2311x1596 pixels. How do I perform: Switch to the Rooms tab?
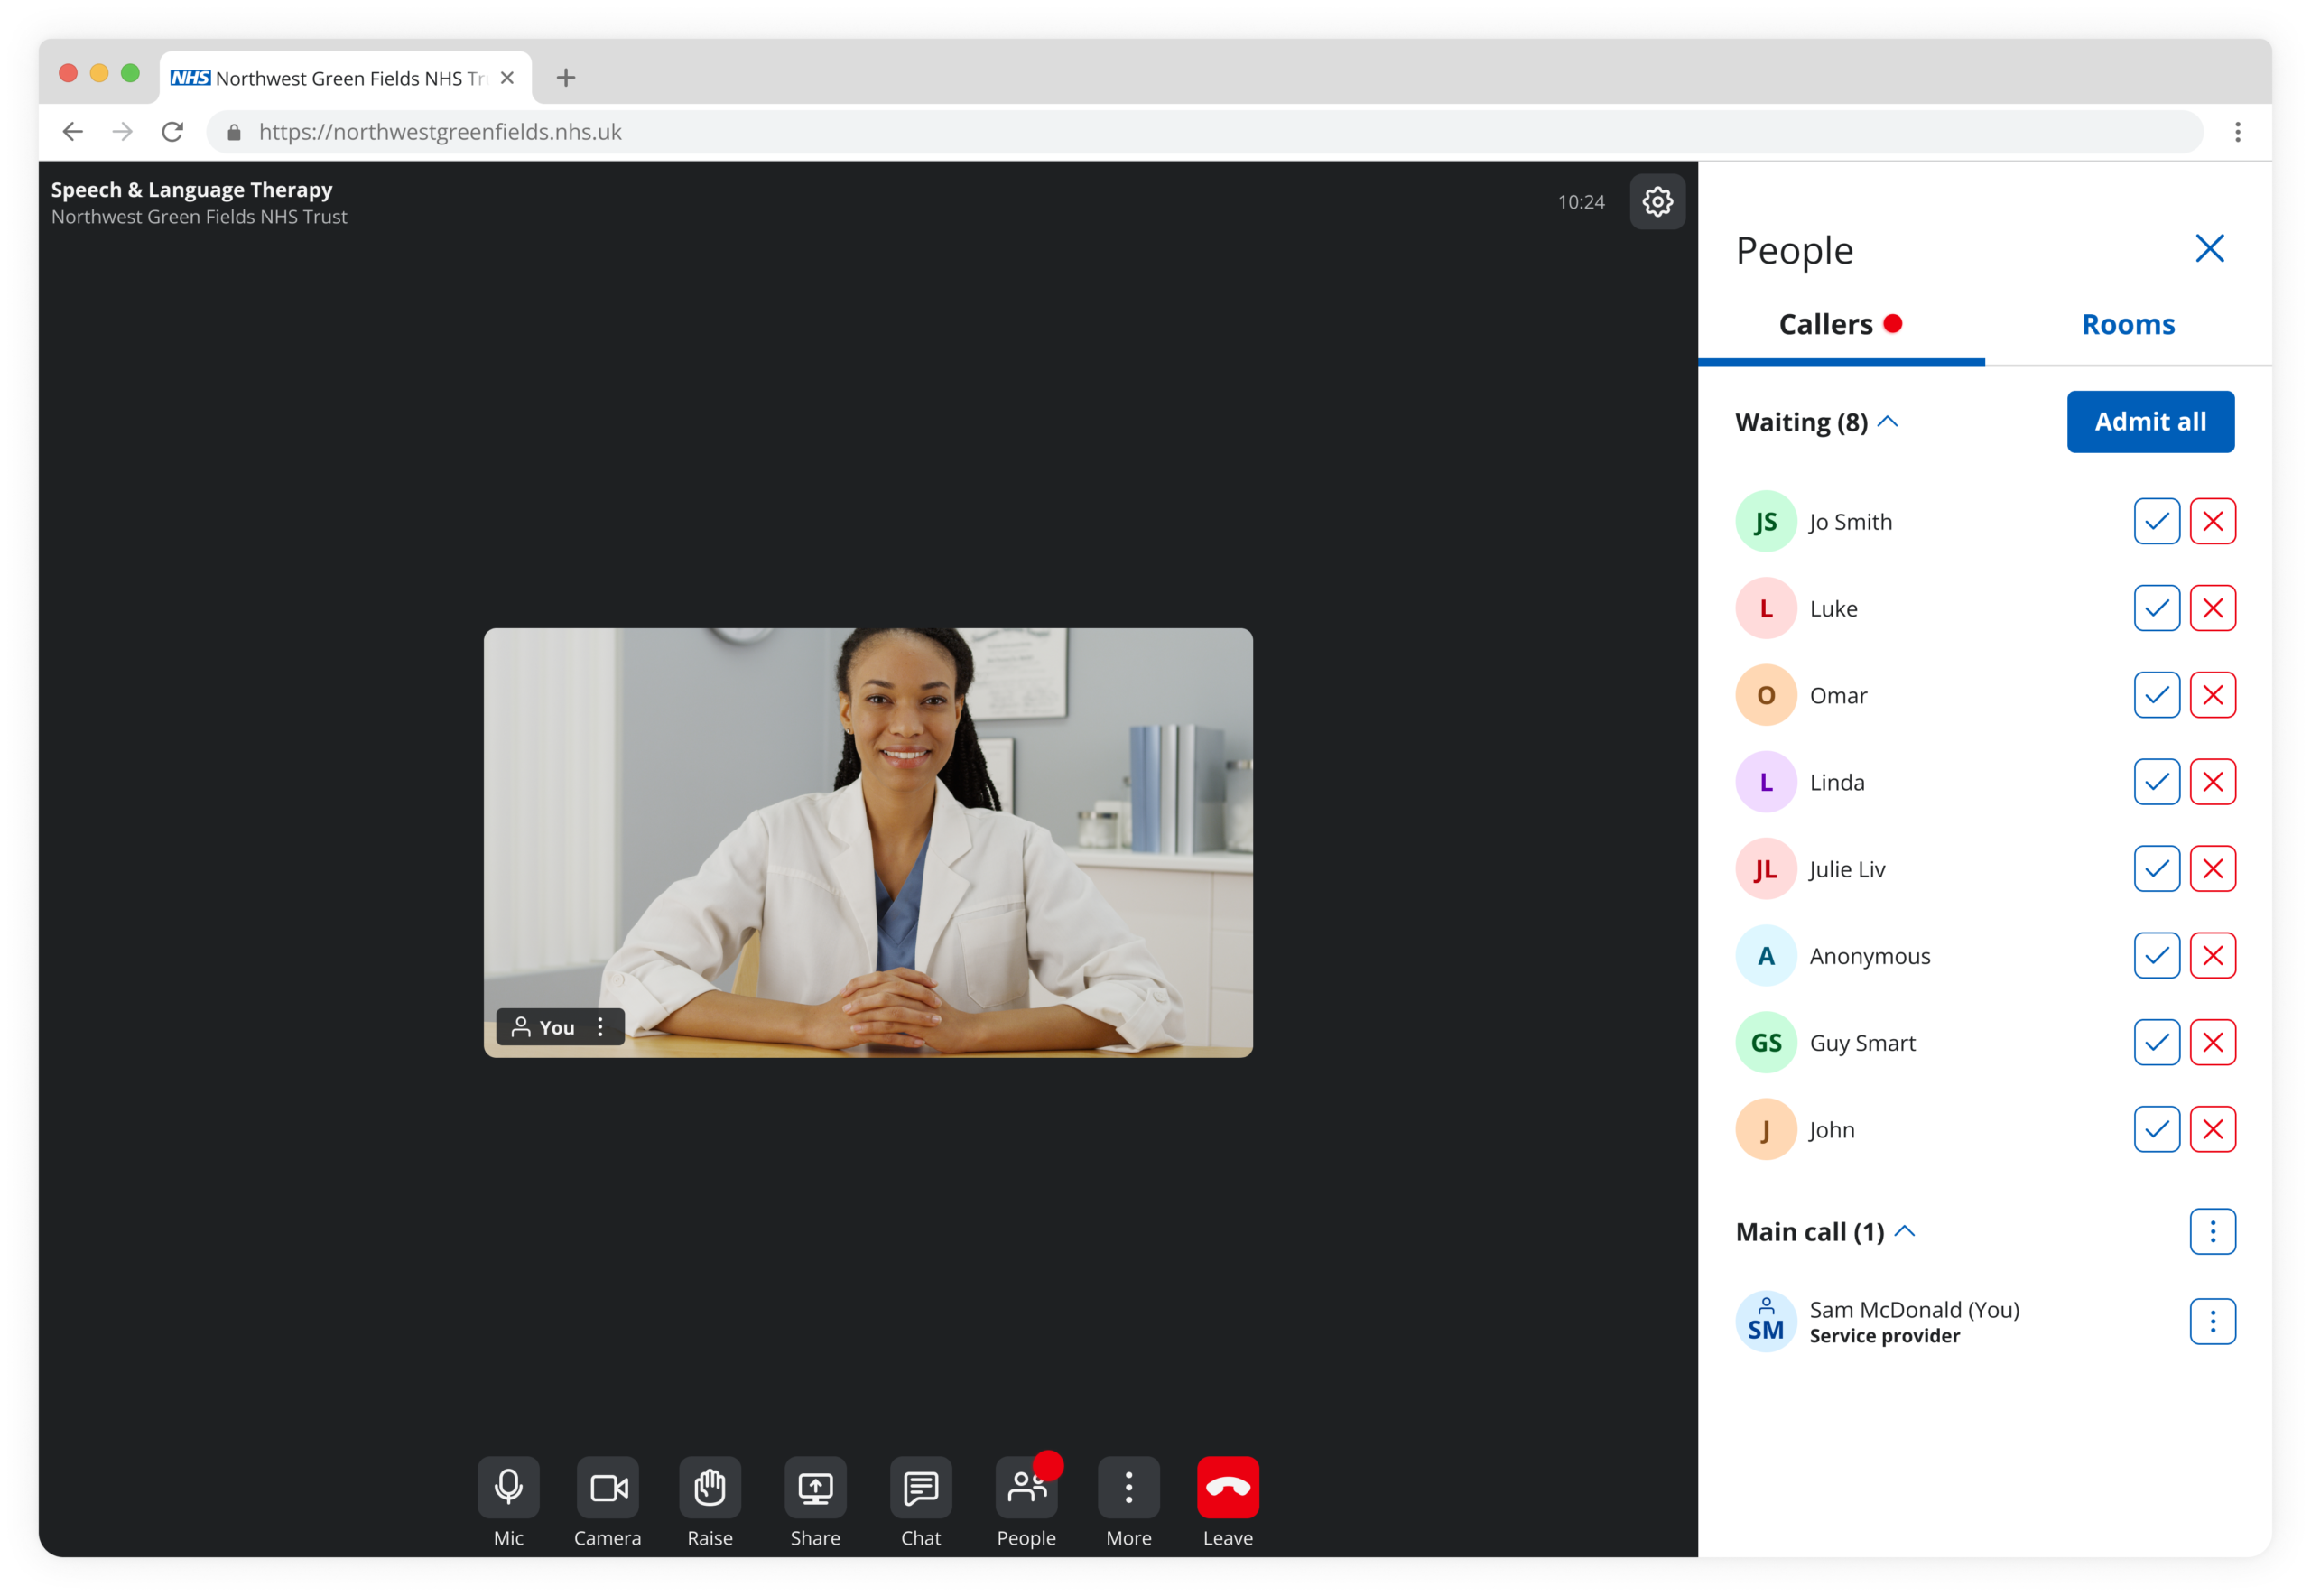tap(2127, 325)
